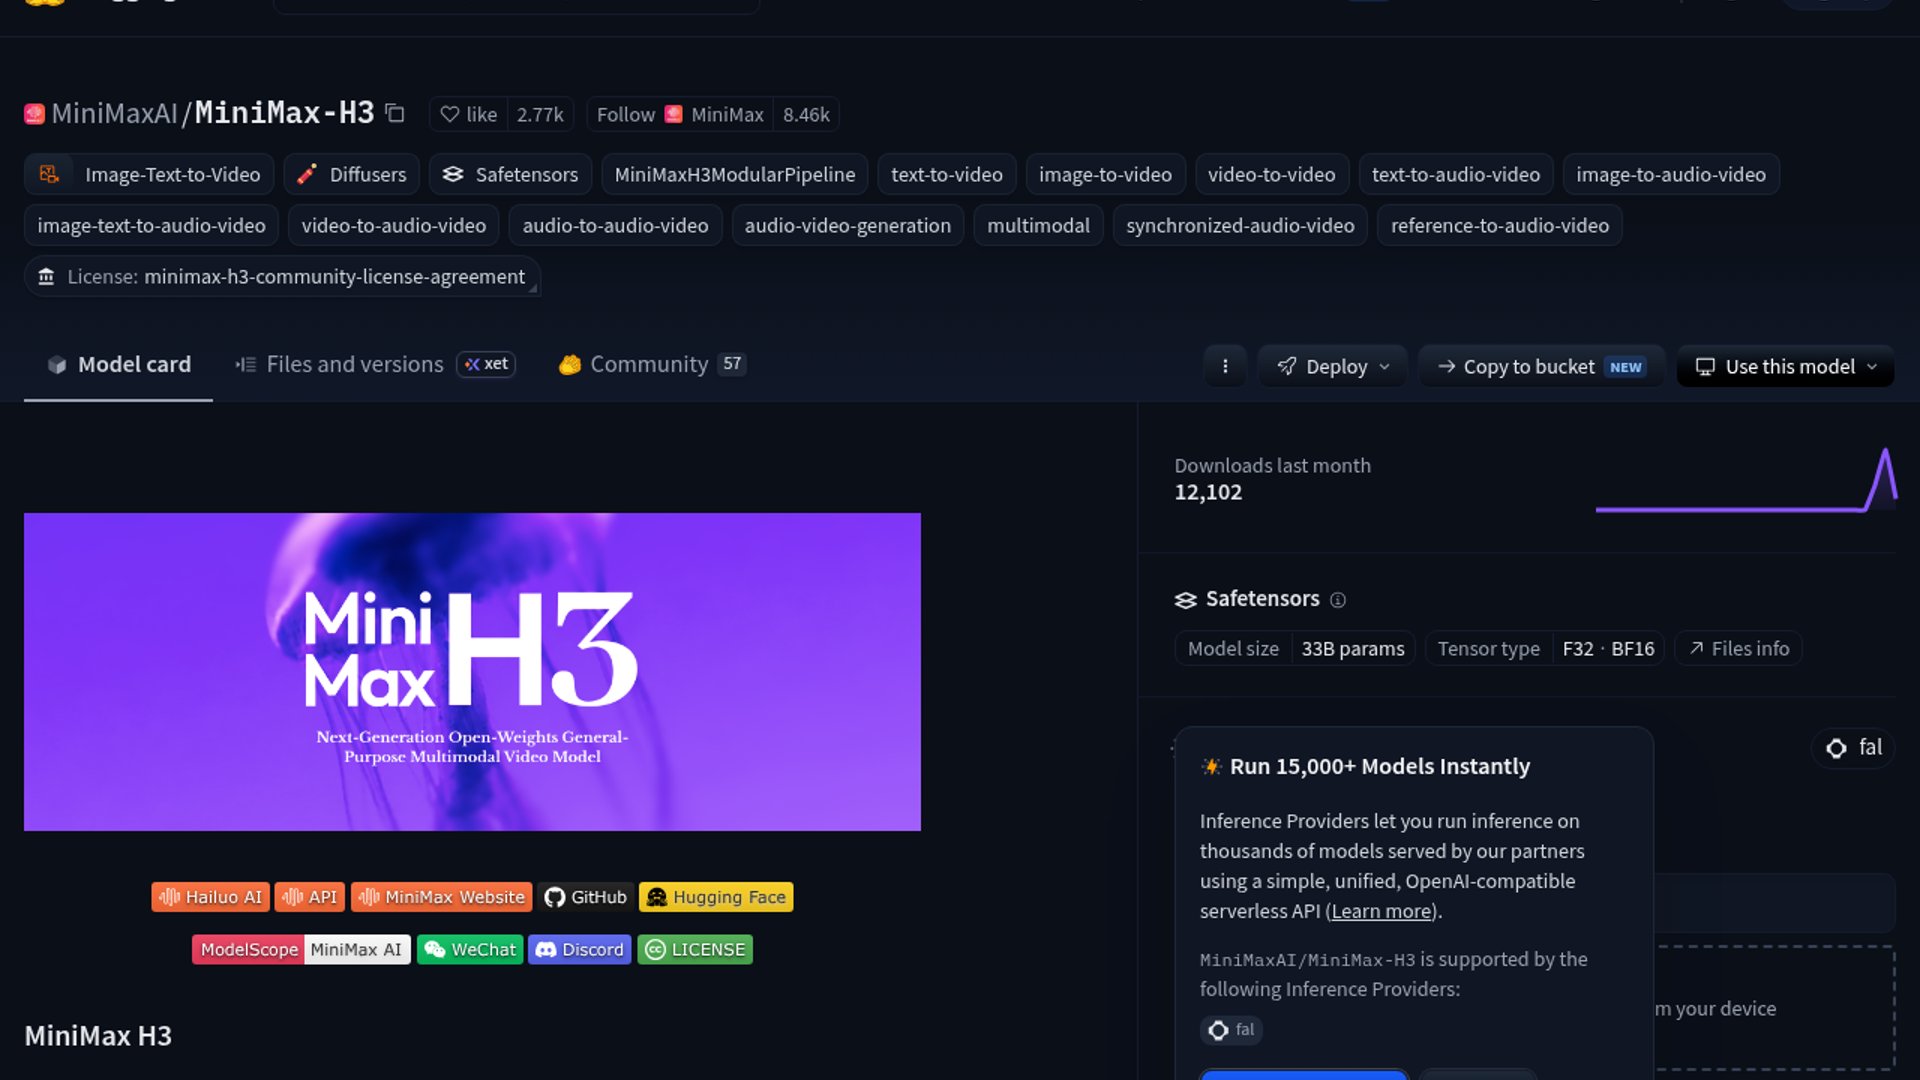Open the Learn more link
This screenshot has width=1920, height=1080.
(x=1381, y=911)
